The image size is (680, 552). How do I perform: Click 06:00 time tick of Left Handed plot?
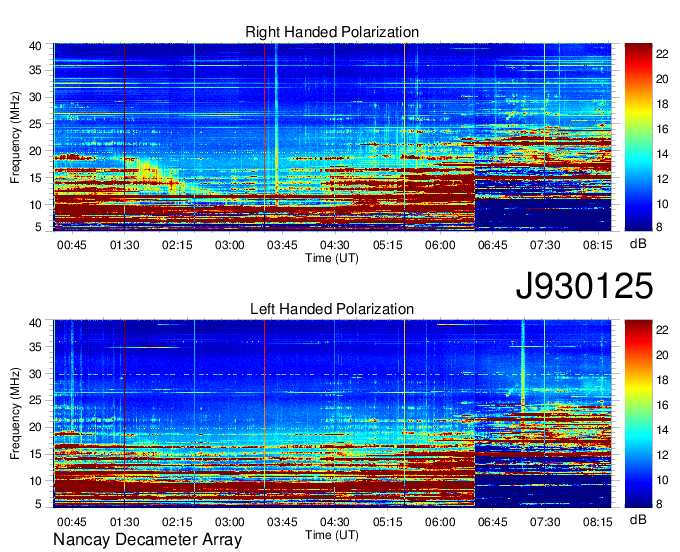(440, 522)
